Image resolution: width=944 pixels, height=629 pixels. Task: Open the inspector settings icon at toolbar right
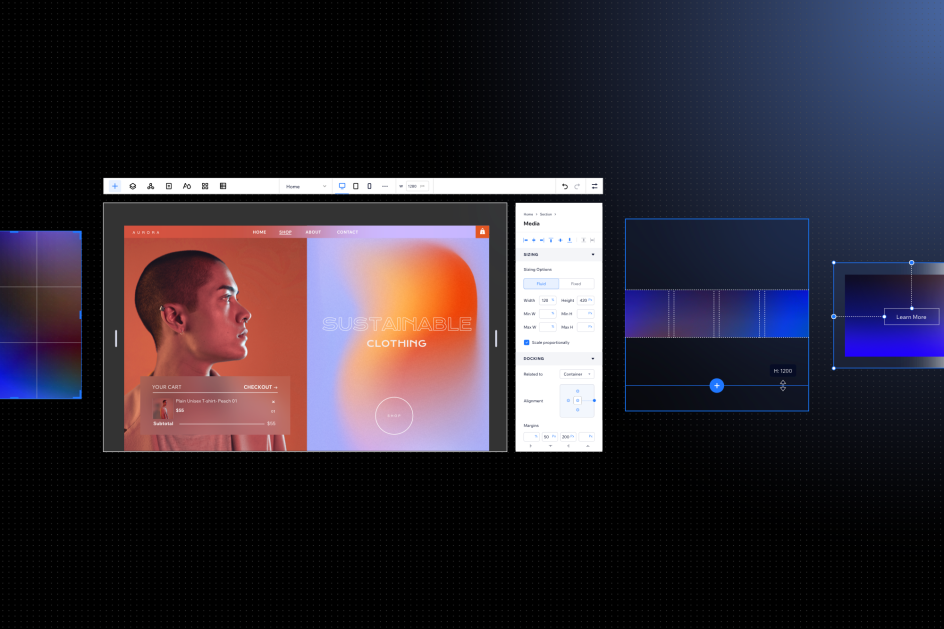point(594,186)
